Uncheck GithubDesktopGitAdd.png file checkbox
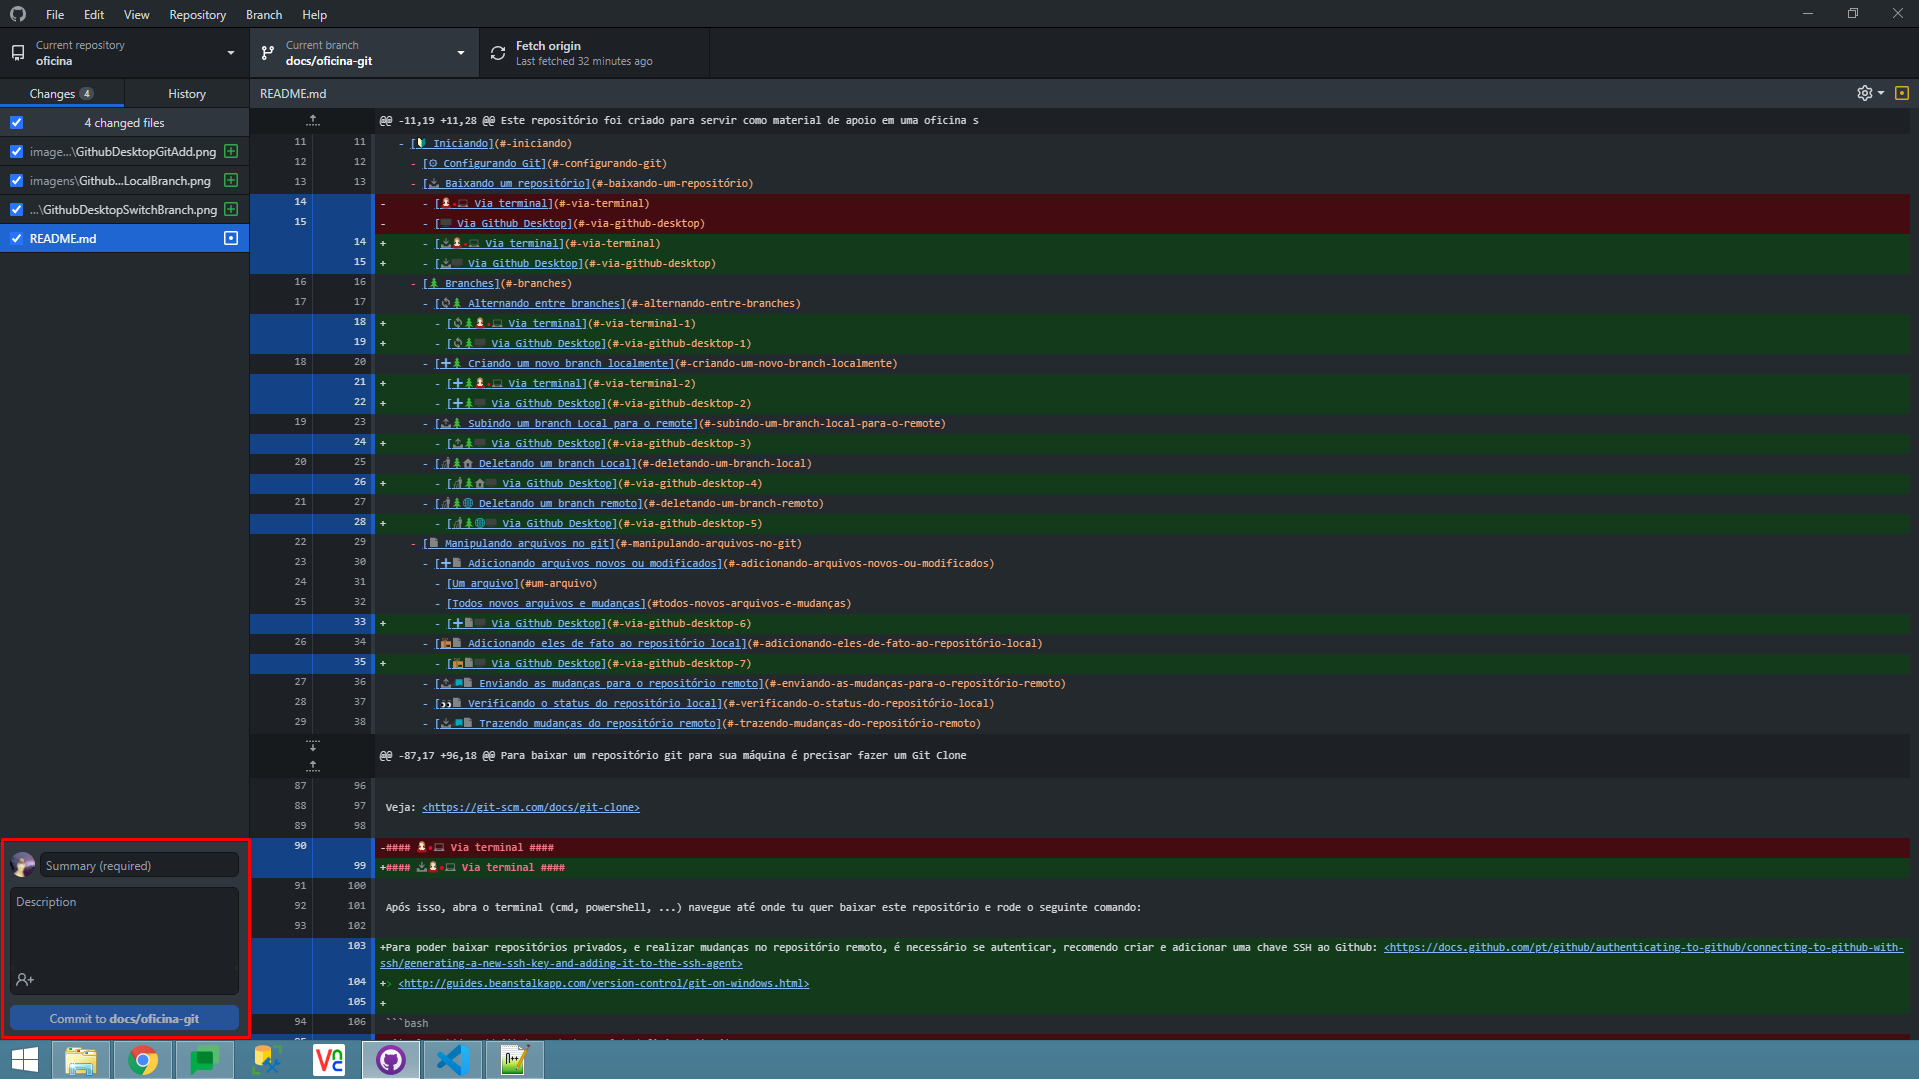The width and height of the screenshot is (1919, 1079). 16,151
